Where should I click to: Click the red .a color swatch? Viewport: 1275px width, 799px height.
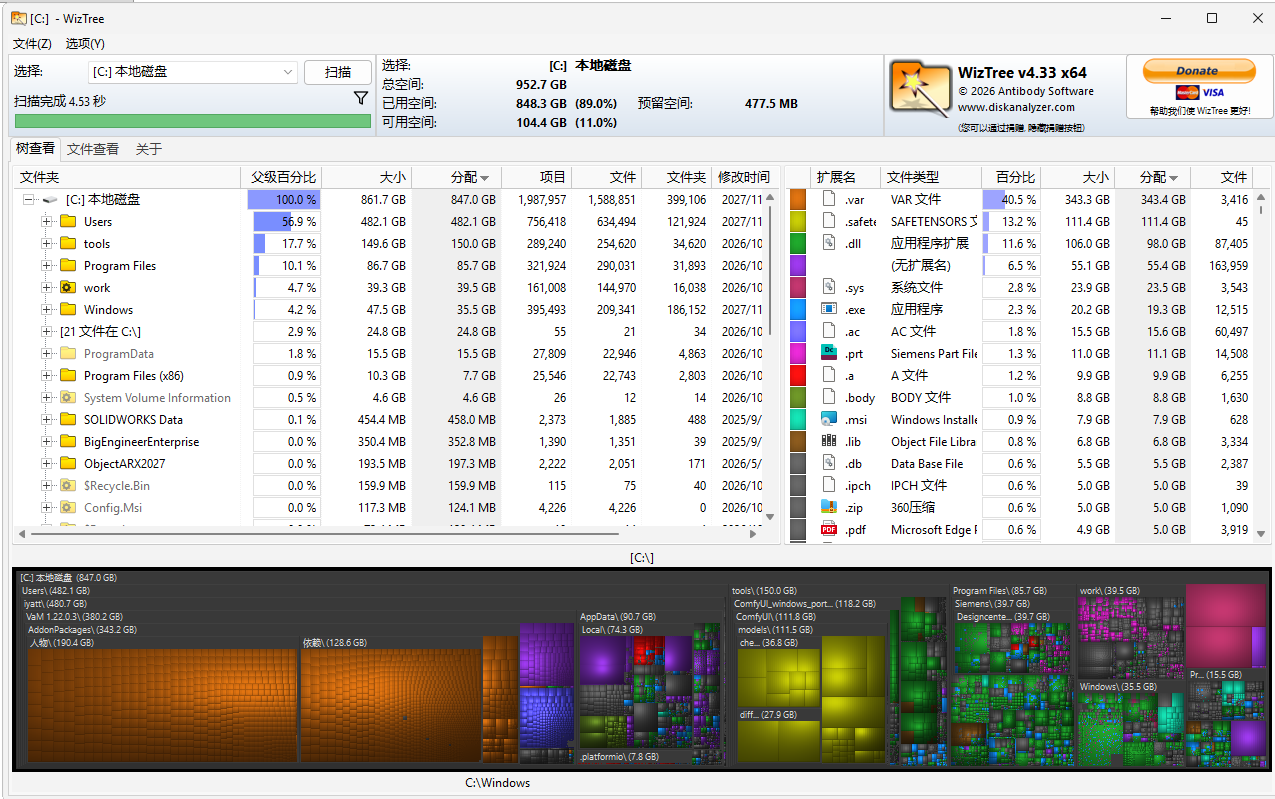[x=797, y=374]
